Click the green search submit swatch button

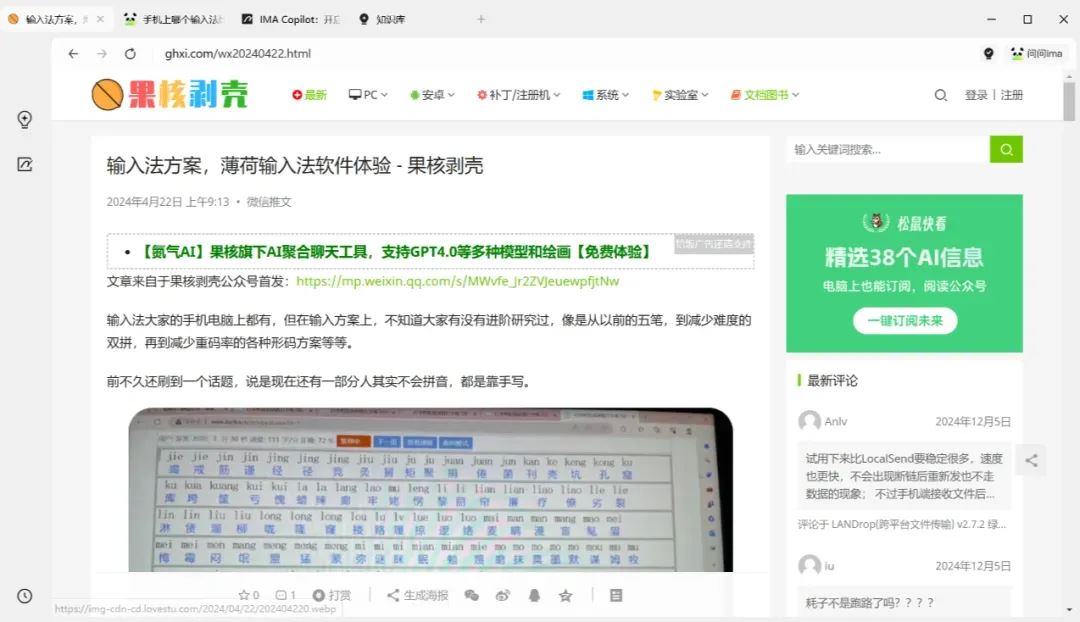tap(1006, 148)
